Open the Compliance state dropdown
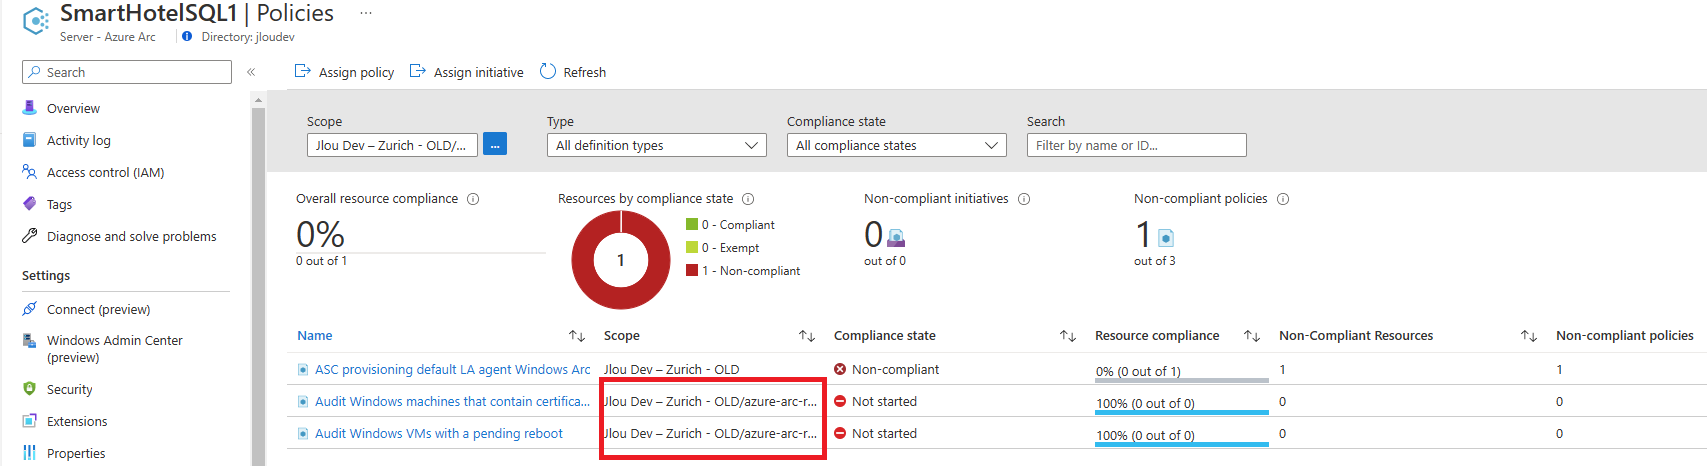Screen dimensions: 1707x466 (897, 145)
